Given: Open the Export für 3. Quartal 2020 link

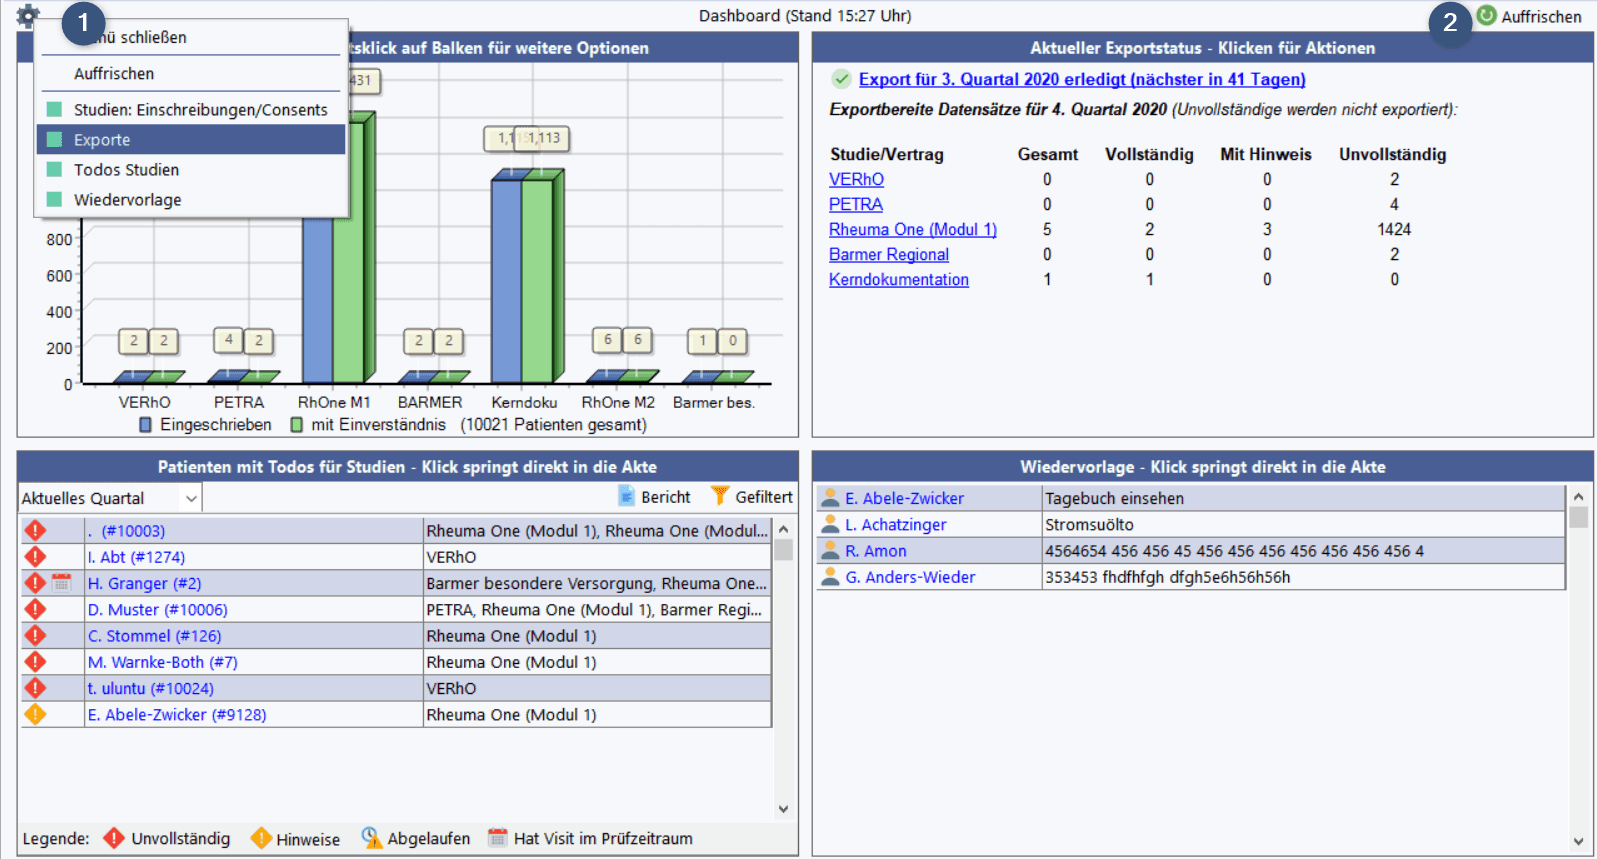Looking at the screenshot, I should point(1081,79).
